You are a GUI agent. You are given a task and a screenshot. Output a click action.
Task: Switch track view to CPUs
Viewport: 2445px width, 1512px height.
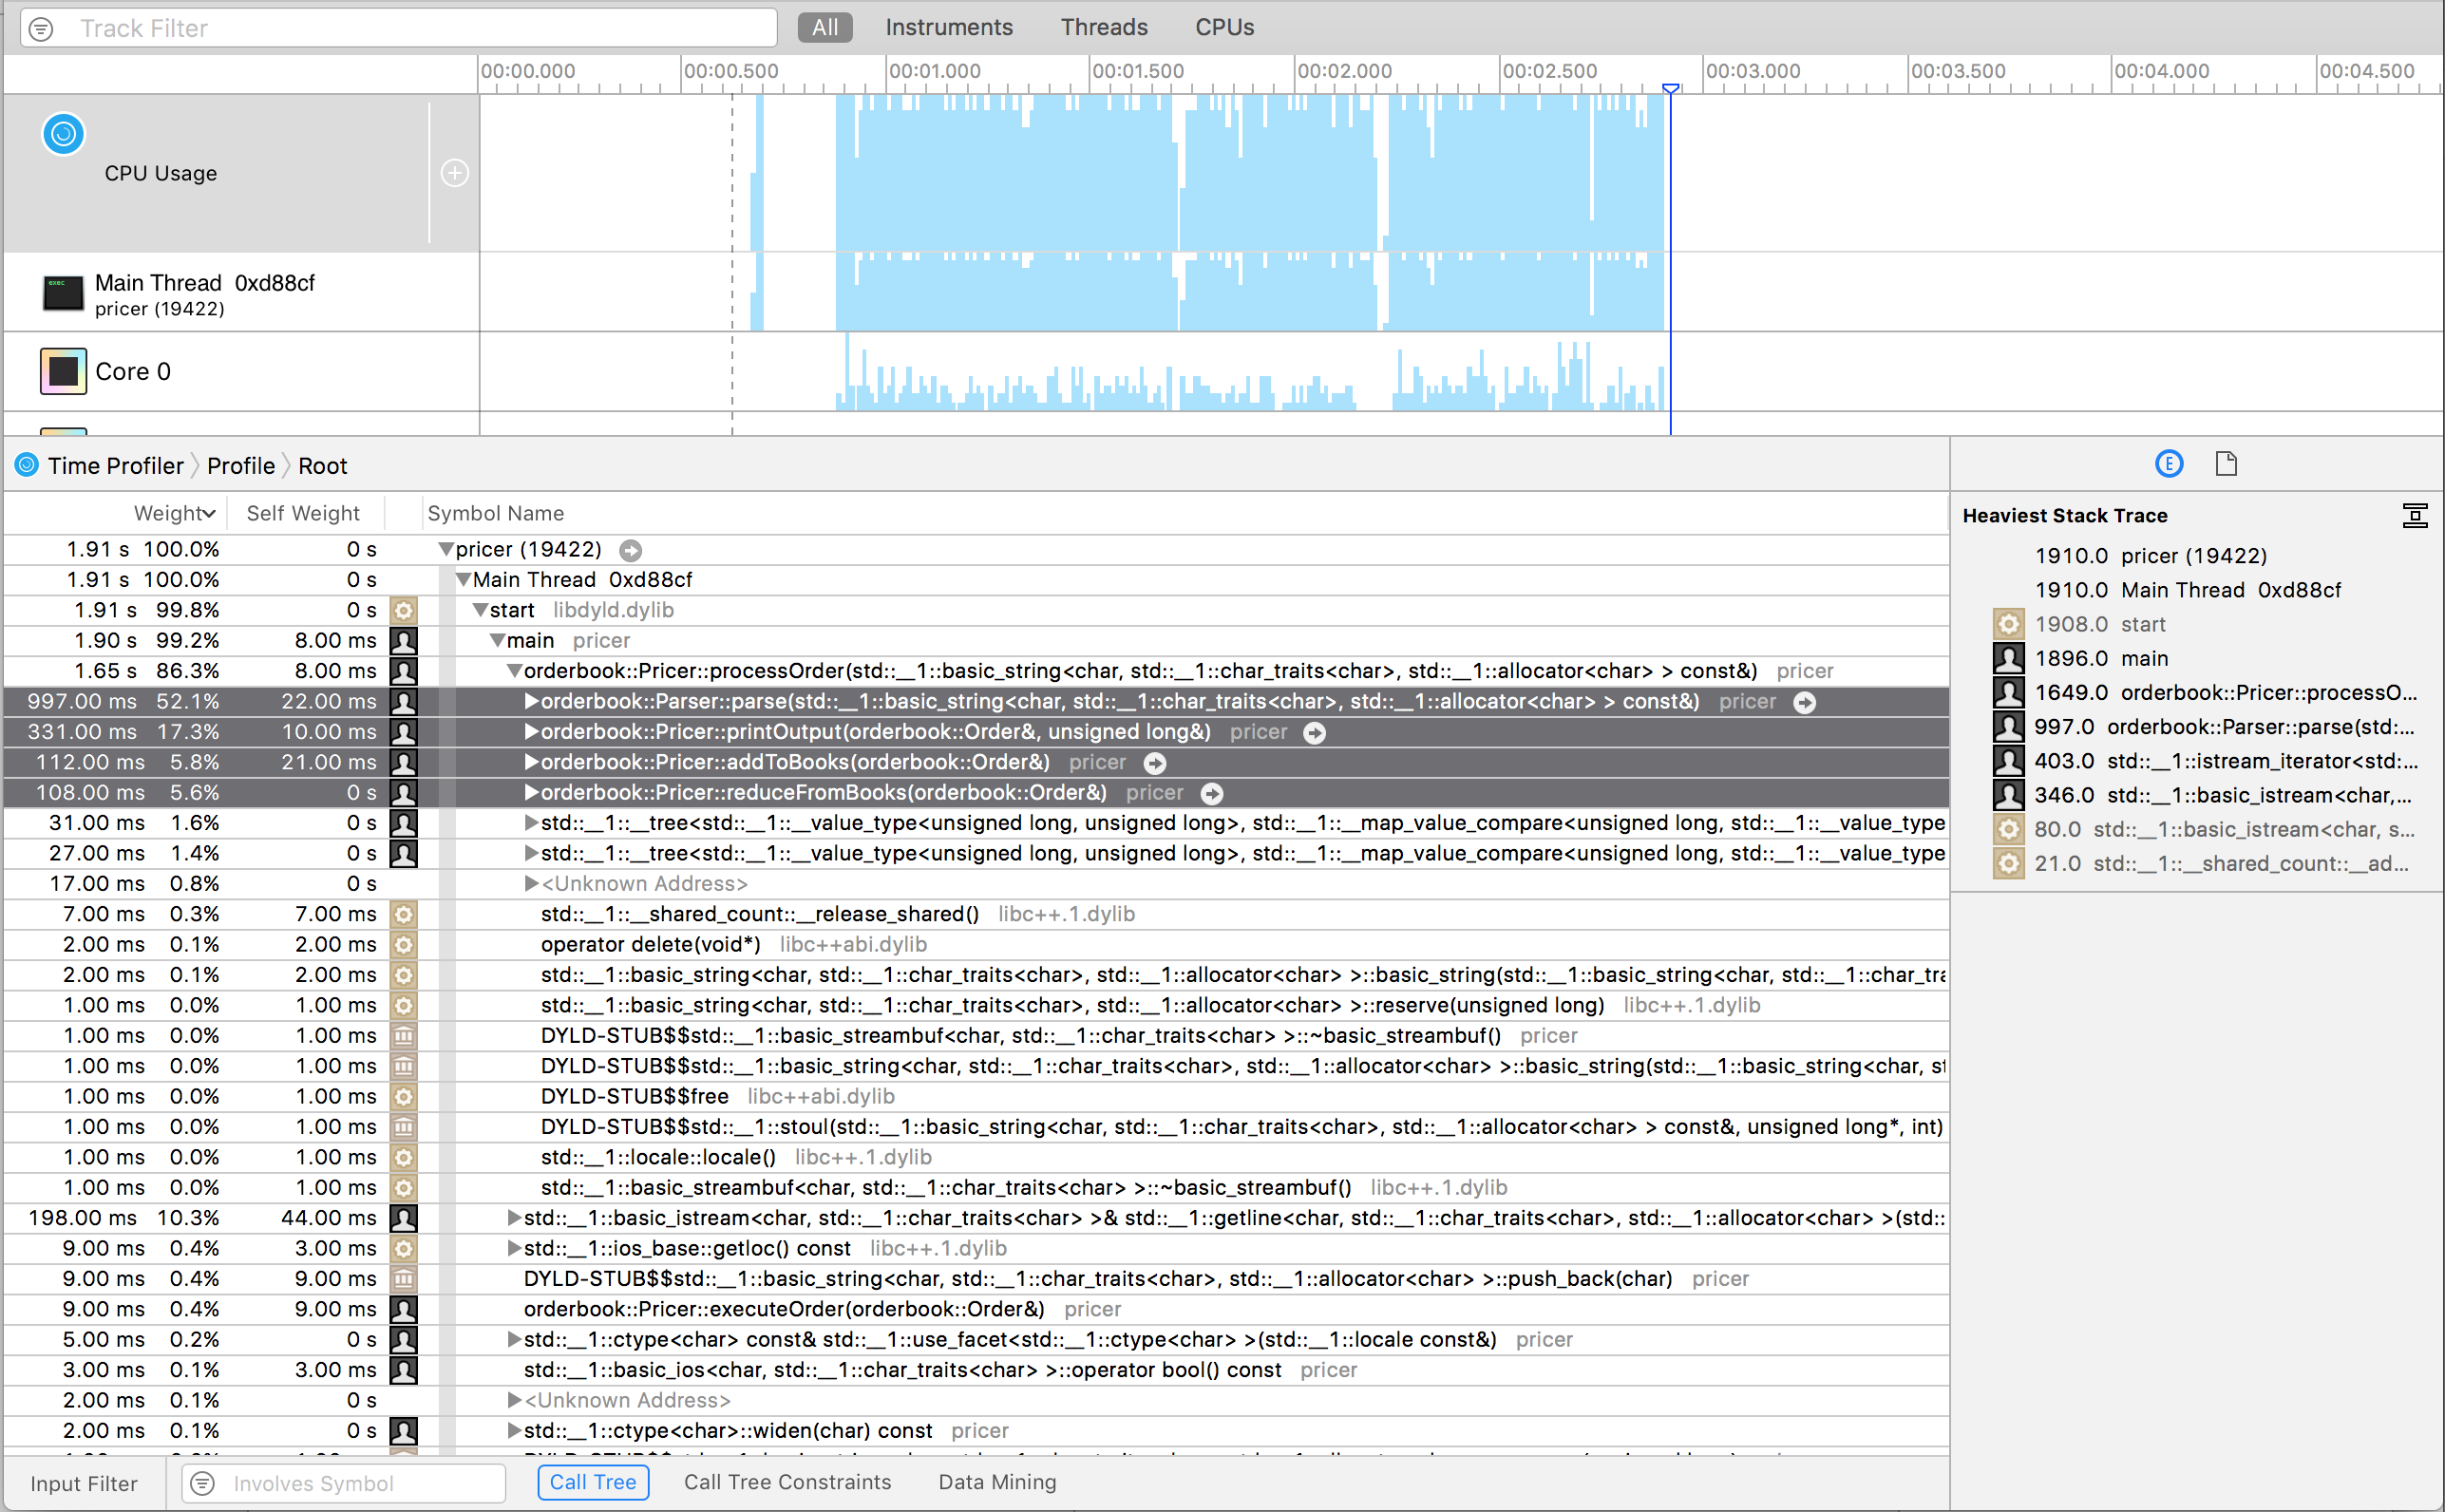[1224, 28]
